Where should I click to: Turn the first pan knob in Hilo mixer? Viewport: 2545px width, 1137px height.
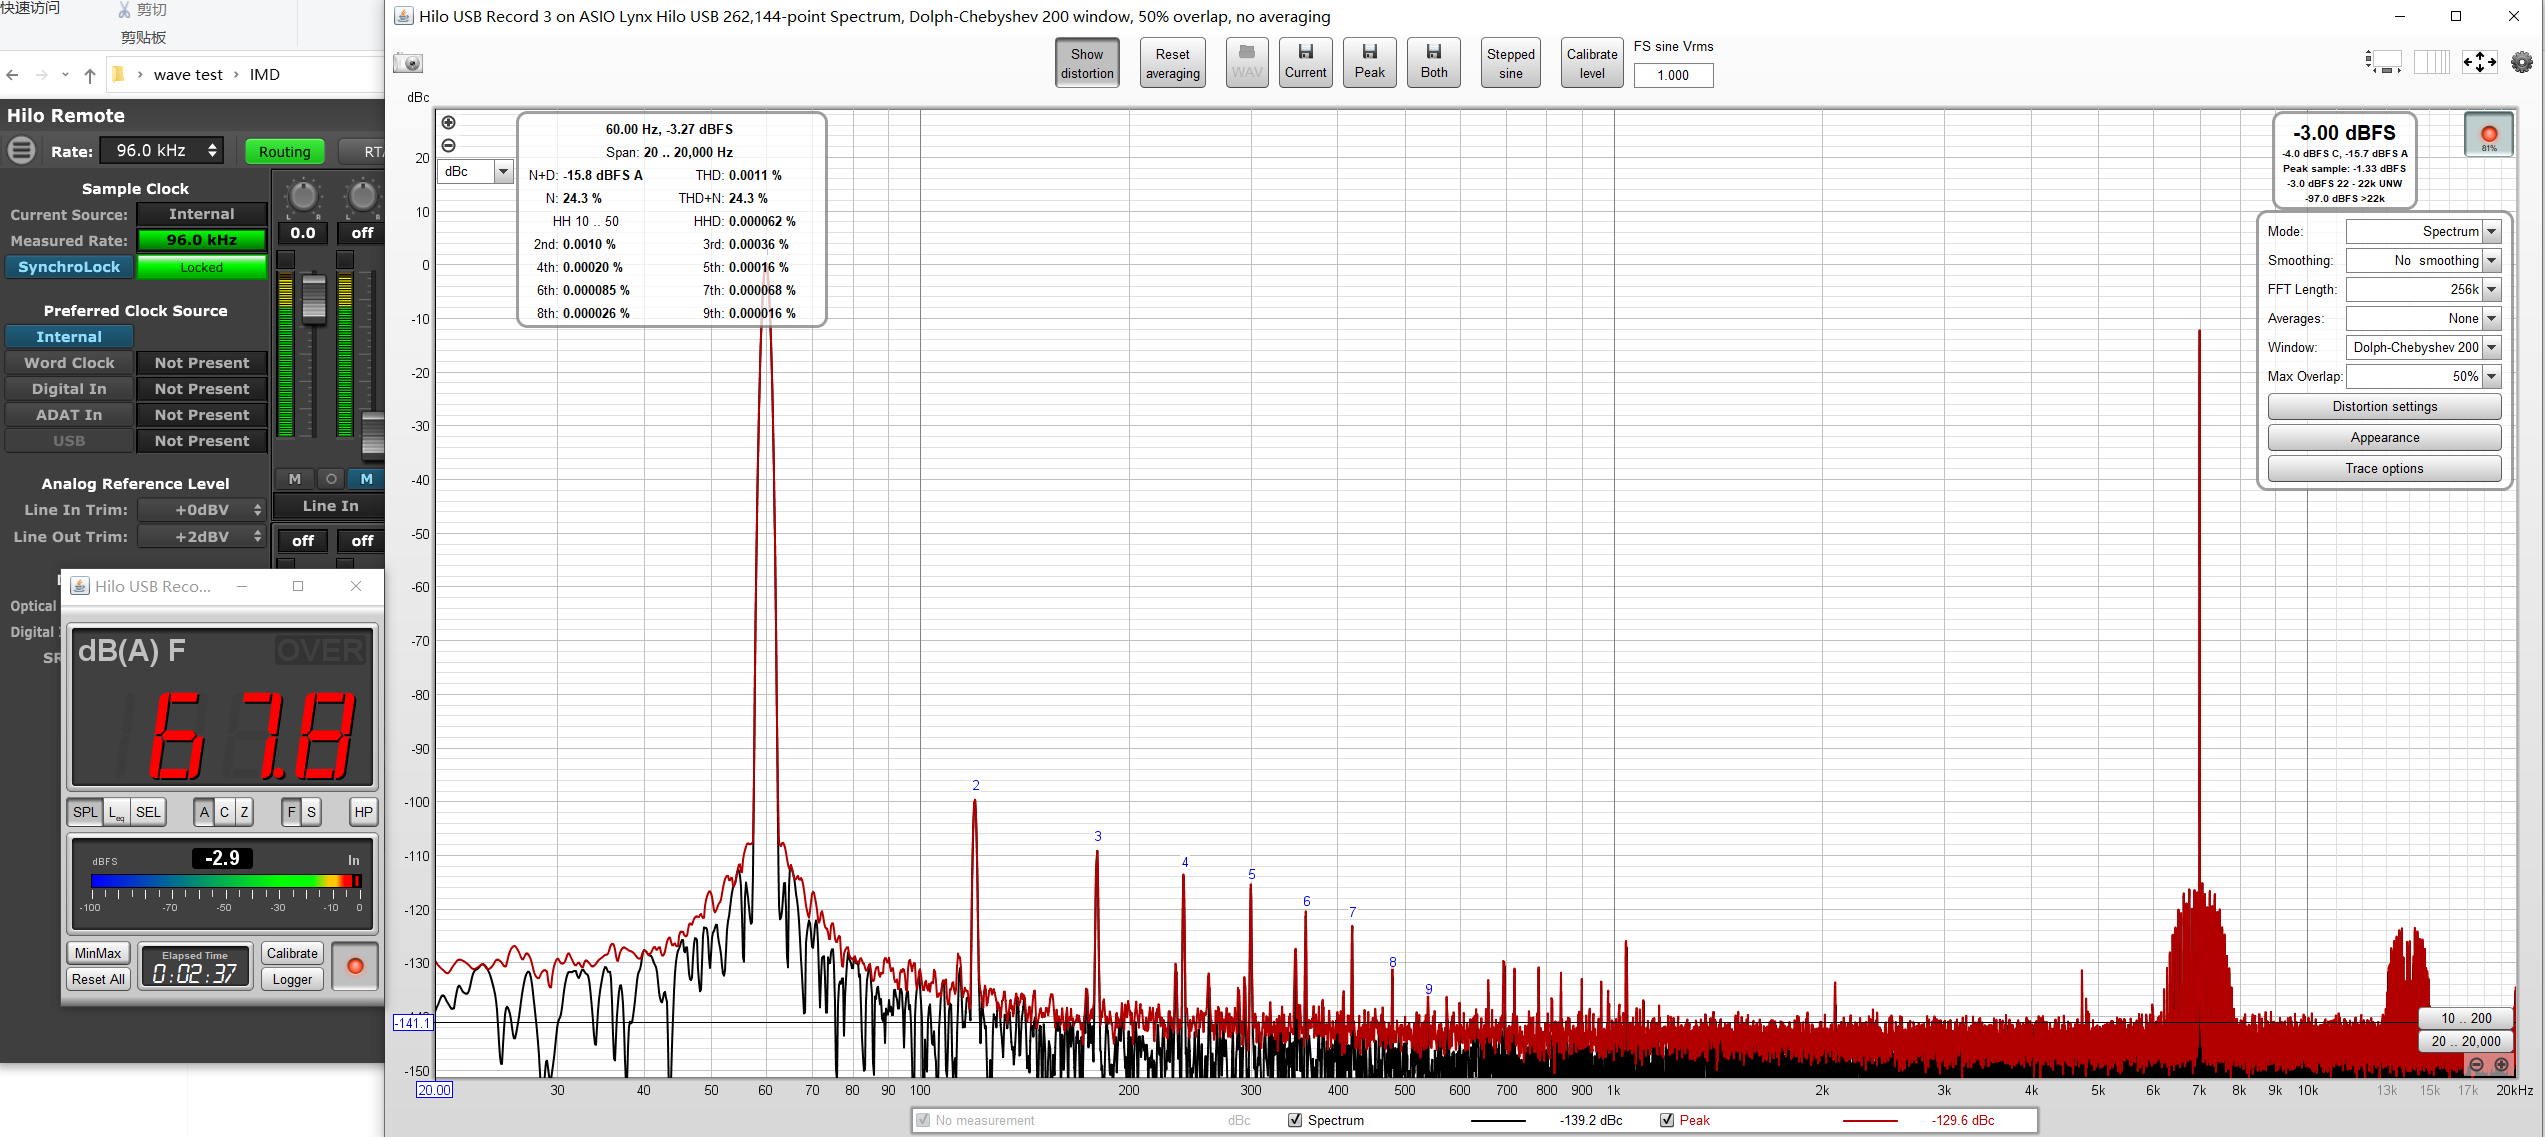(303, 196)
